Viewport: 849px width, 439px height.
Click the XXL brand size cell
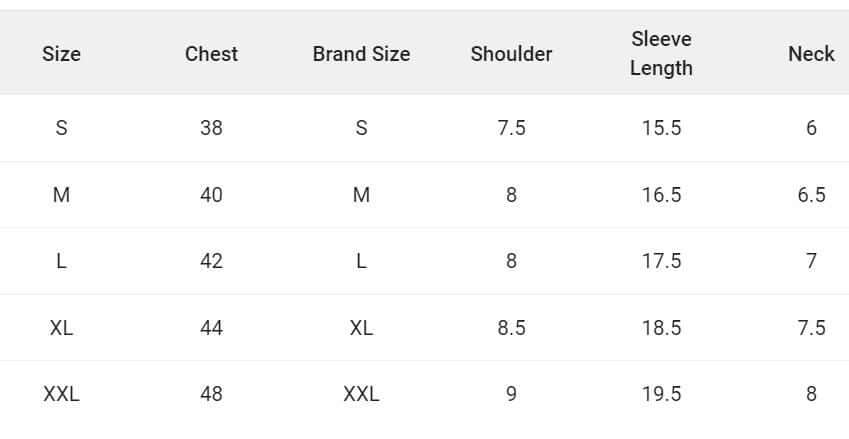(x=361, y=394)
